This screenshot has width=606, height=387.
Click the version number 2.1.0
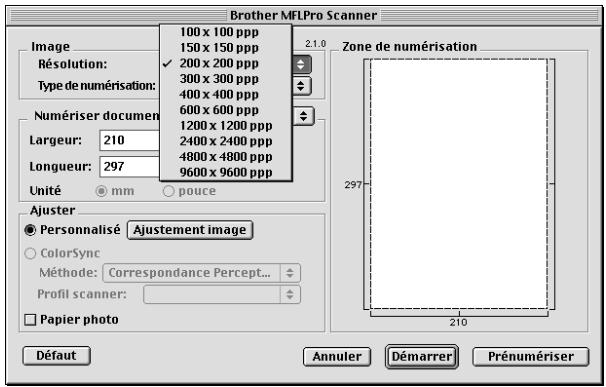pos(315,44)
